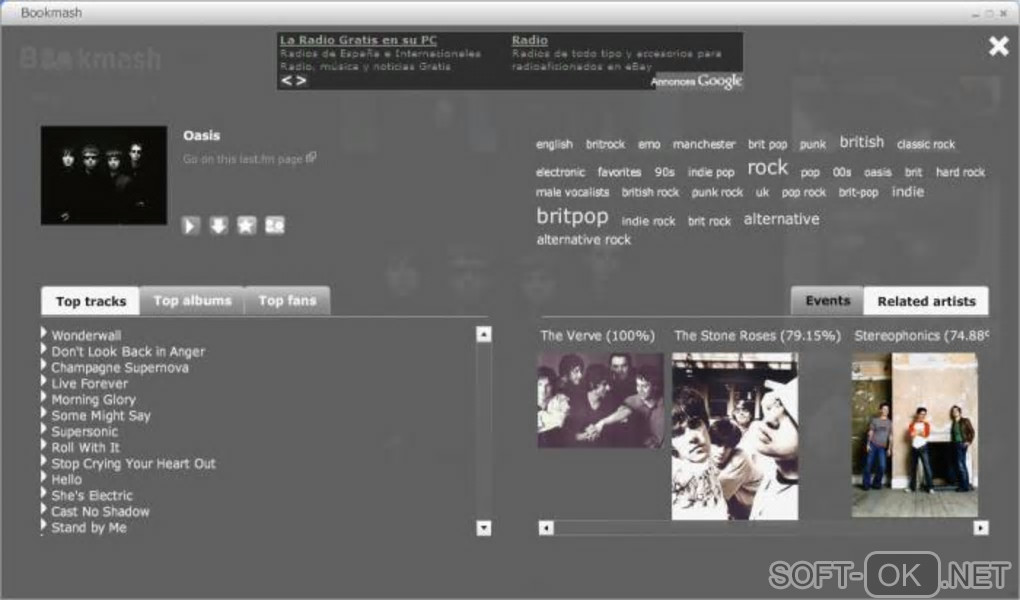Image resolution: width=1020 pixels, height=600 pixels.
Task: Select the '90s' tag
Action: (664, 172)
